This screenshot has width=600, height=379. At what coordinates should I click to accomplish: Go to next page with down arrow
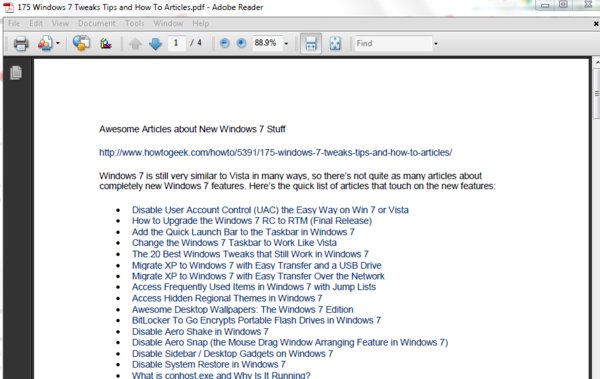tap(155, 44)
